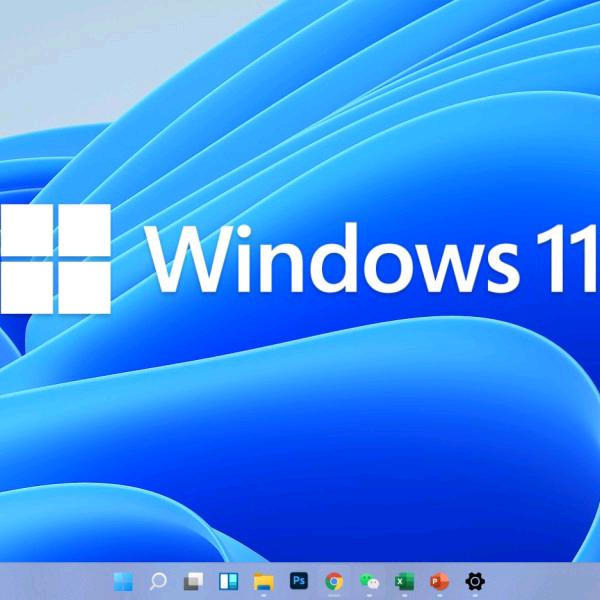Launch File Explorer from the taskbar
This screenshot has width=600, height=600.
263,581
